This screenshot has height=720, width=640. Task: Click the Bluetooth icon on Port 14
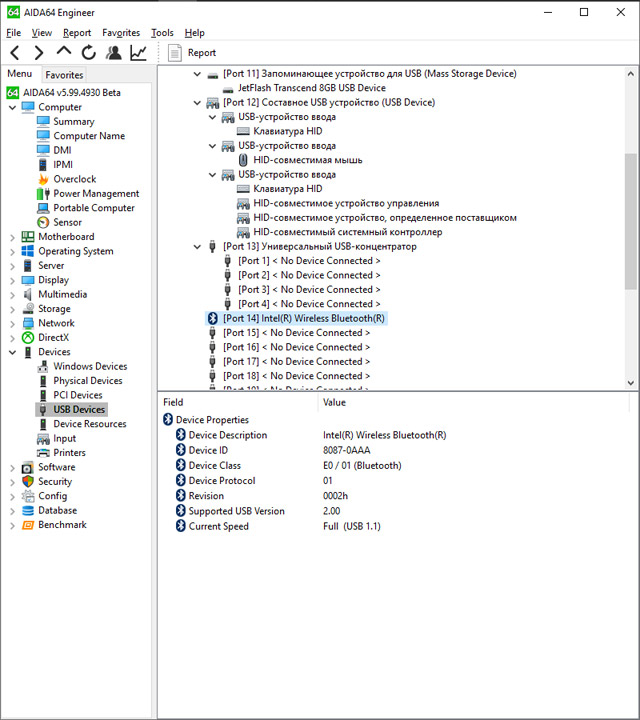coord(212,318)
